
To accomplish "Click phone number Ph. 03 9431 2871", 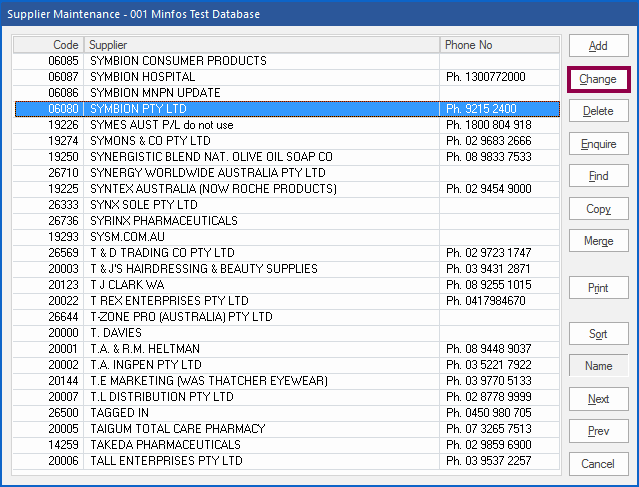I will (488, 269).
